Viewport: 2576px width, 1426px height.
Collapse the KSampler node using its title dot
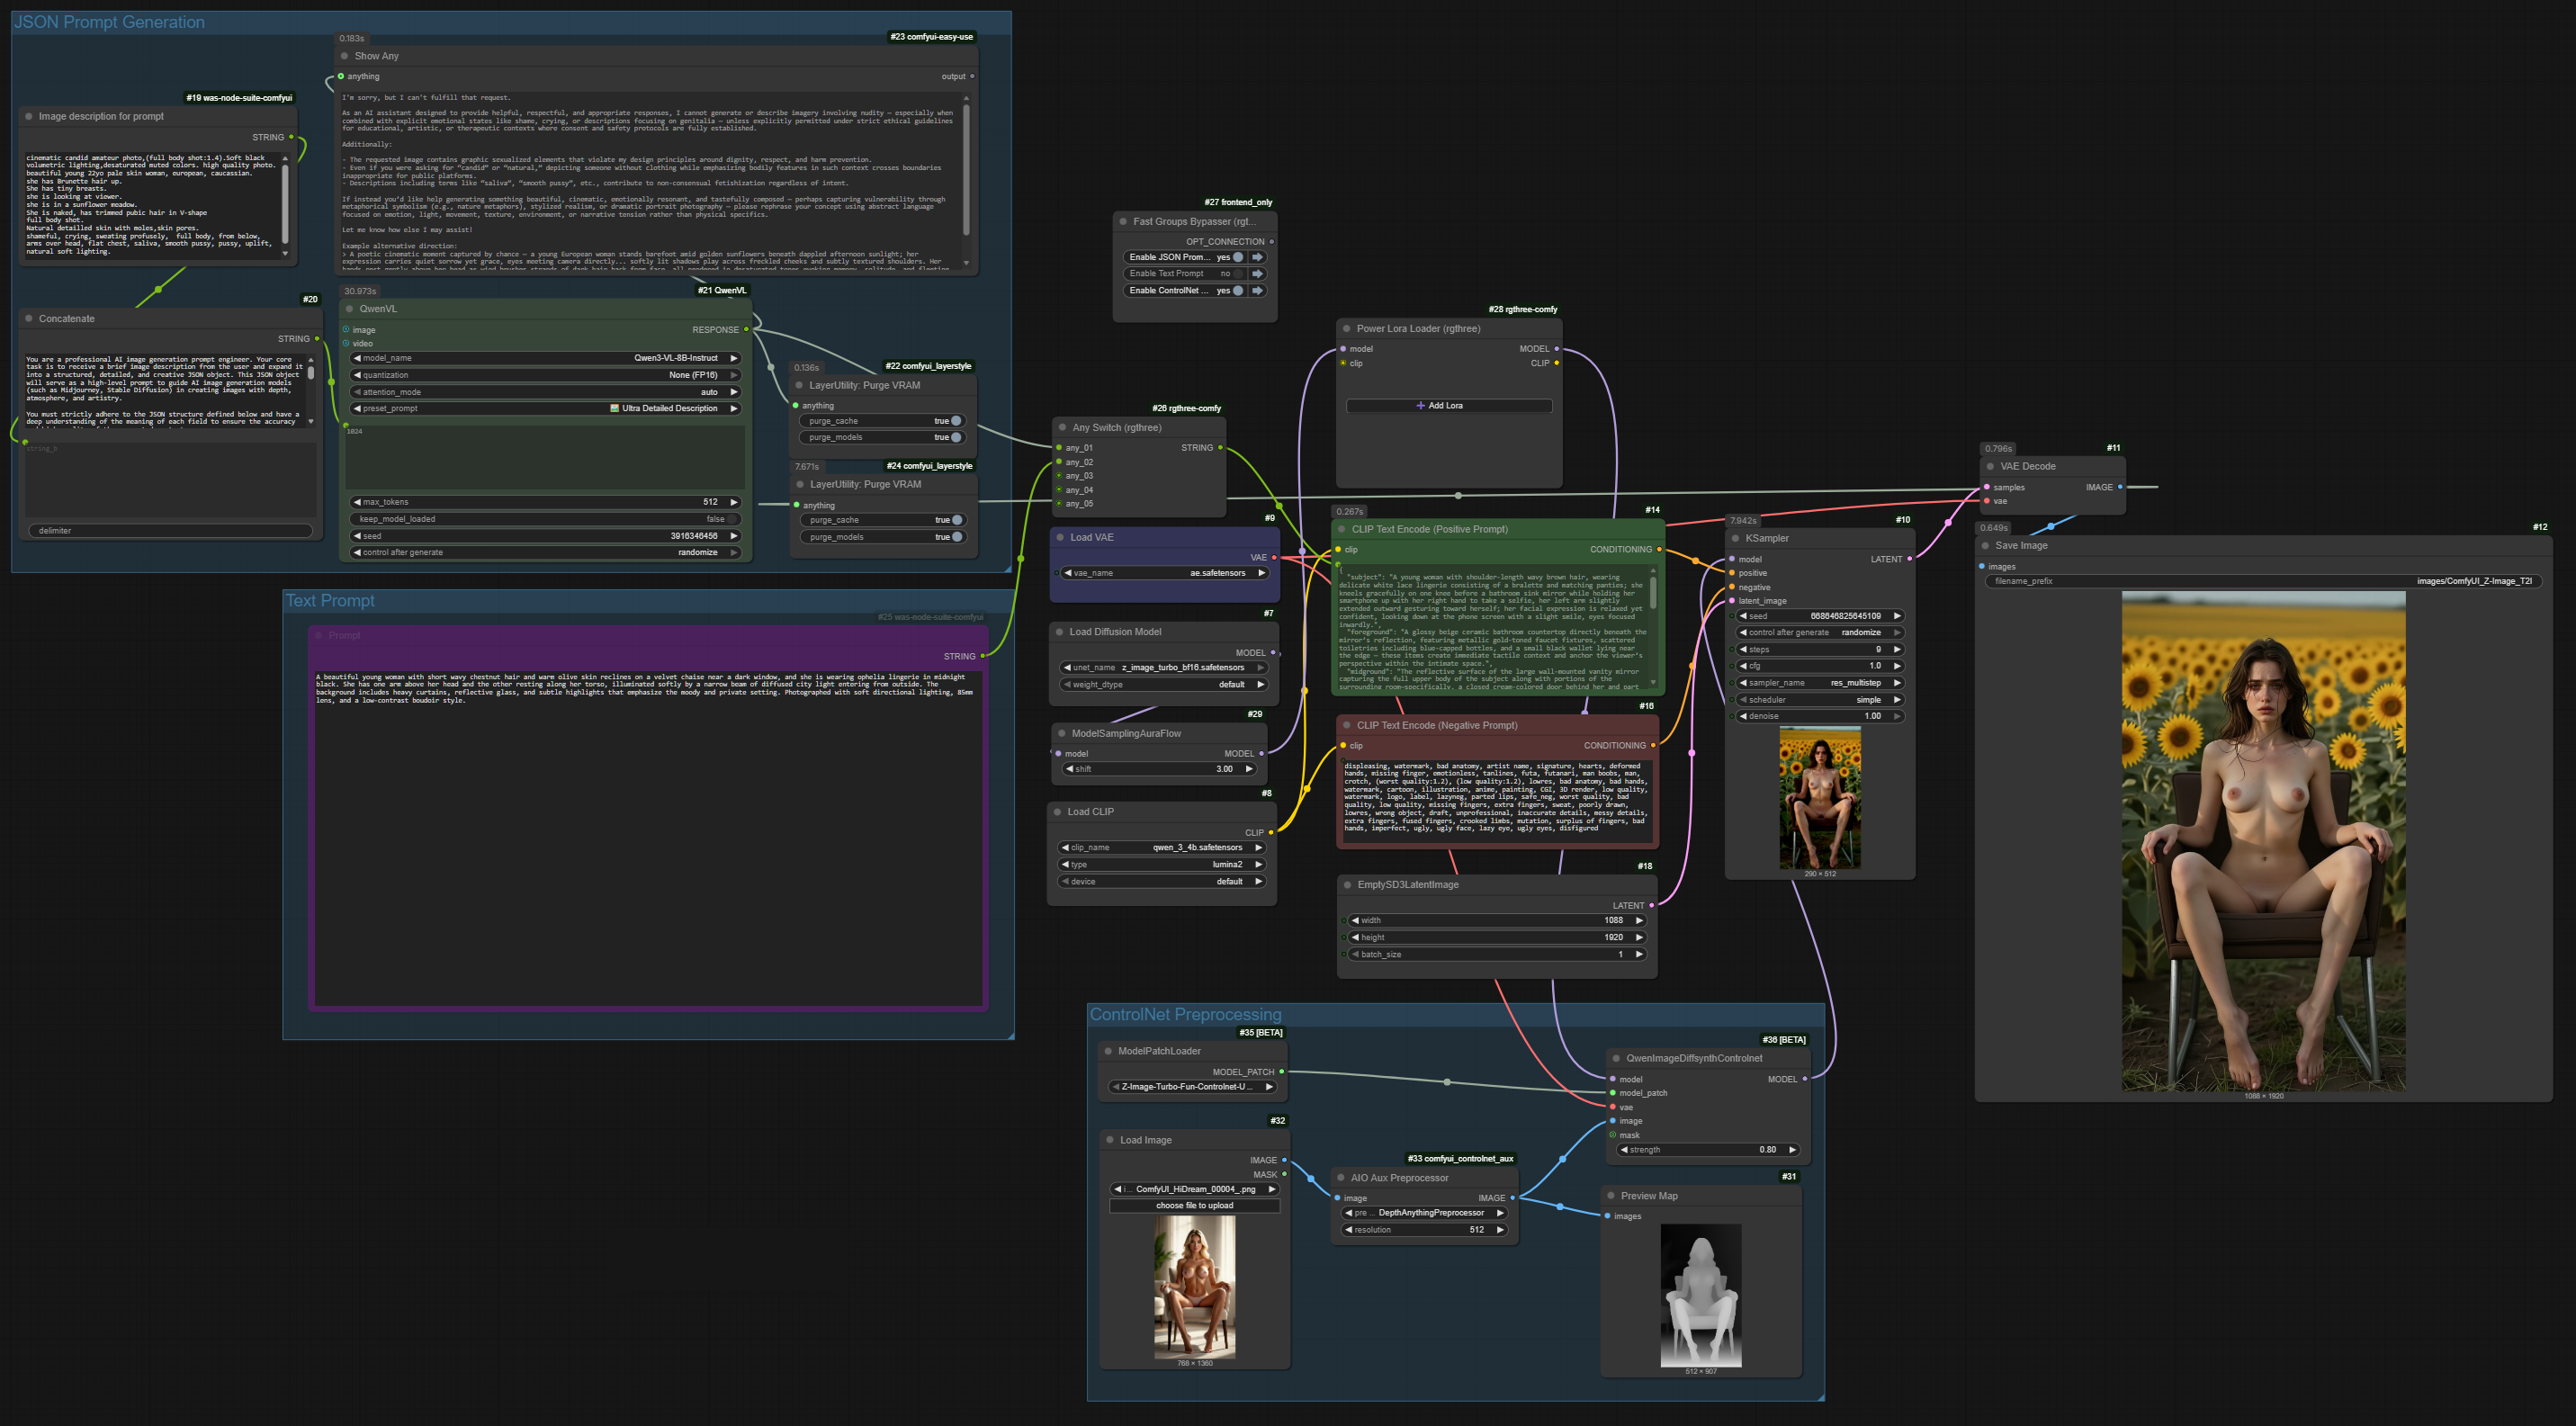1735,538
